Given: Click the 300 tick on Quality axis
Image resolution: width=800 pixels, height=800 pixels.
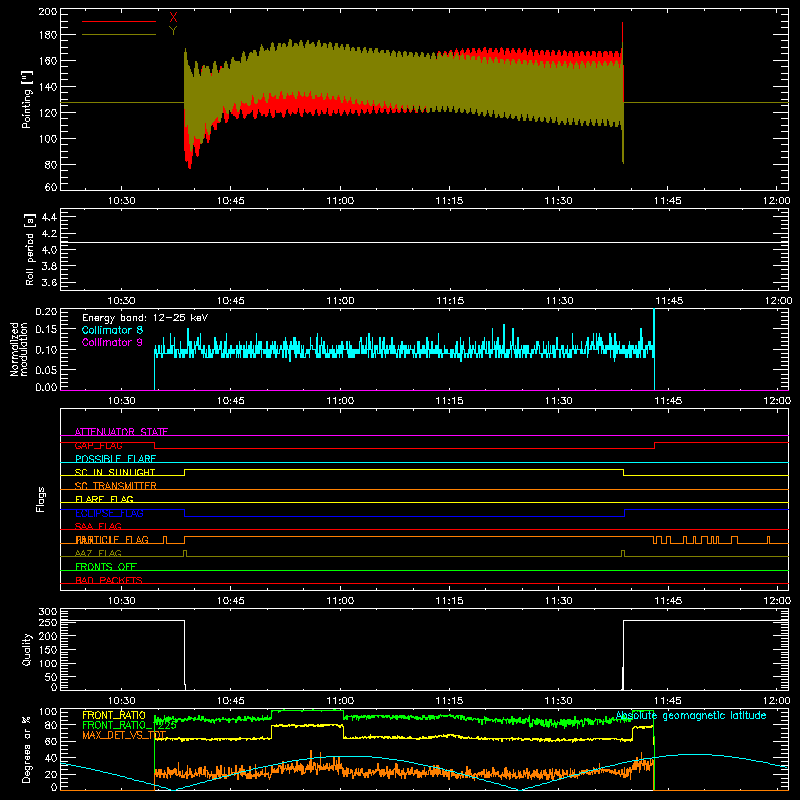Looking at the screenshot, I should click(x=48, y=612).
